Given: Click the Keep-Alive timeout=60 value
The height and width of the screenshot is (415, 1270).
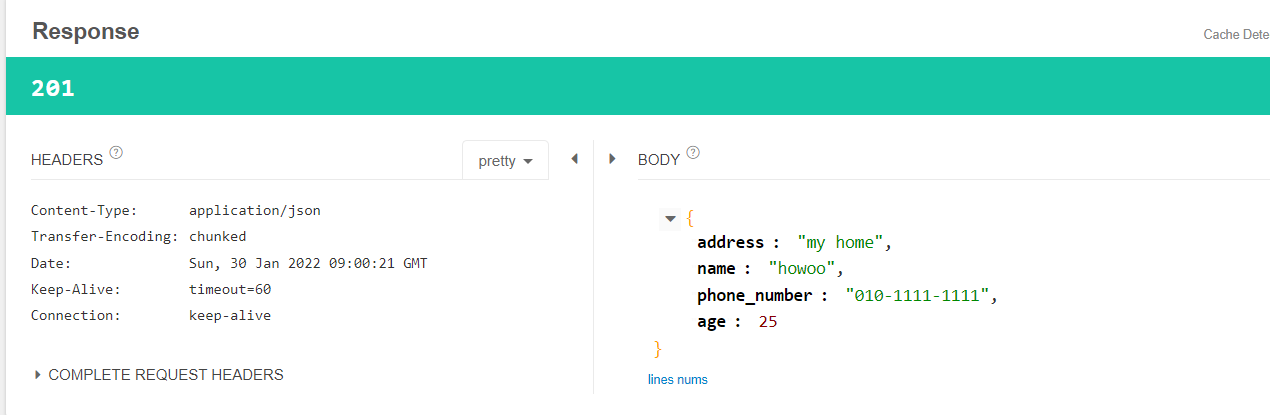Looking at the screenshot, I should point(230,289).
